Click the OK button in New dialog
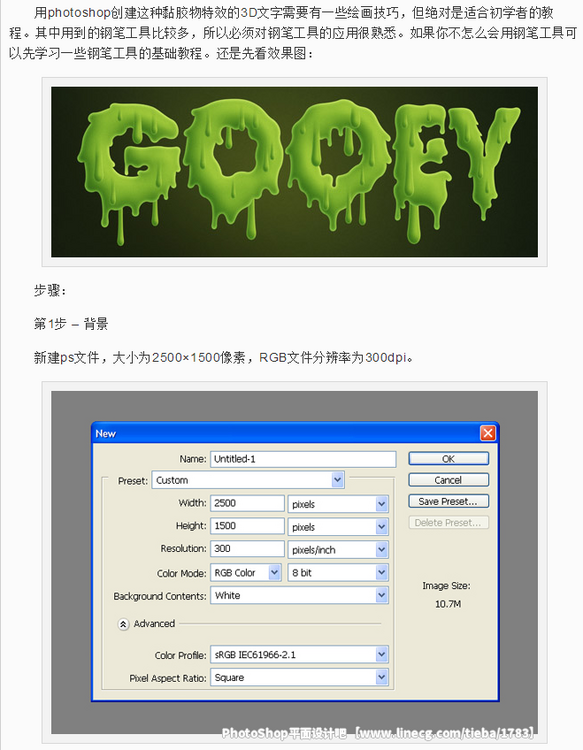 [x=449, y=459]
